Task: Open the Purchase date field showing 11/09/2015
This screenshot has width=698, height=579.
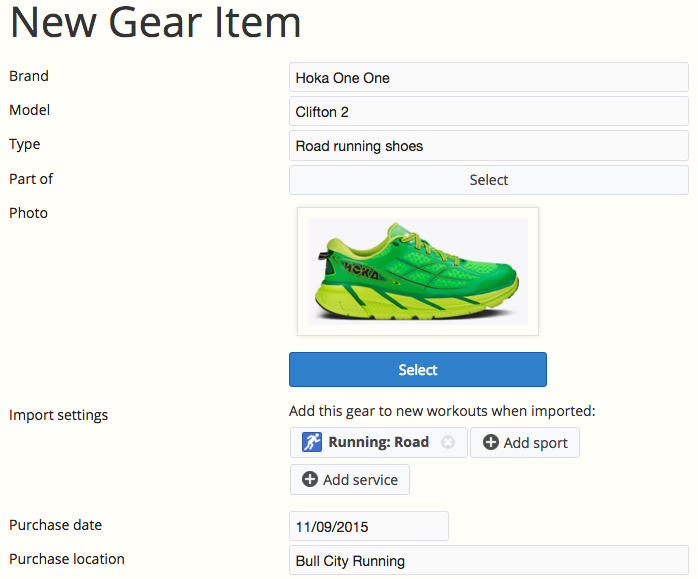Action: point(369,526)
